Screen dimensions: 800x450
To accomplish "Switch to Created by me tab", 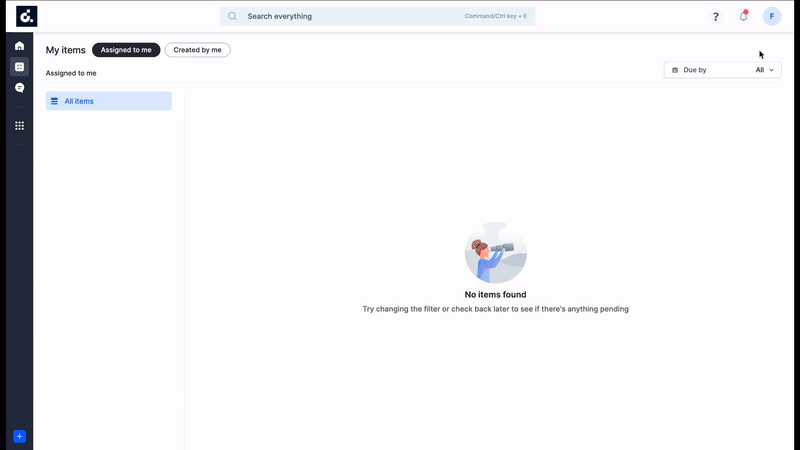I will click(197, 50).
